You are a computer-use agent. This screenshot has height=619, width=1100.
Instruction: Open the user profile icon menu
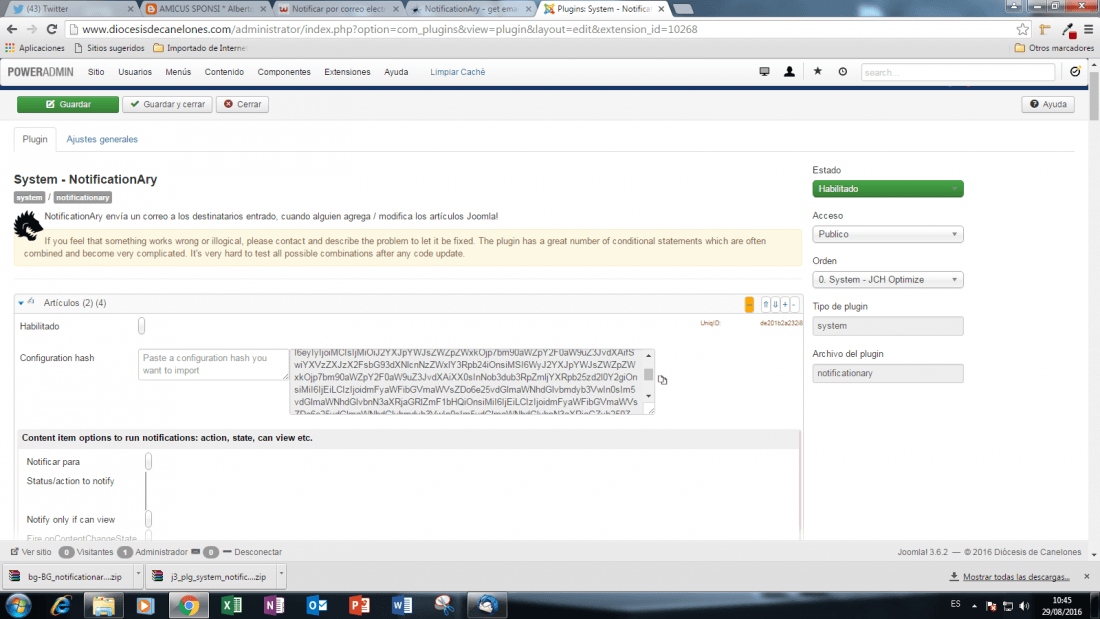point(789,72)
